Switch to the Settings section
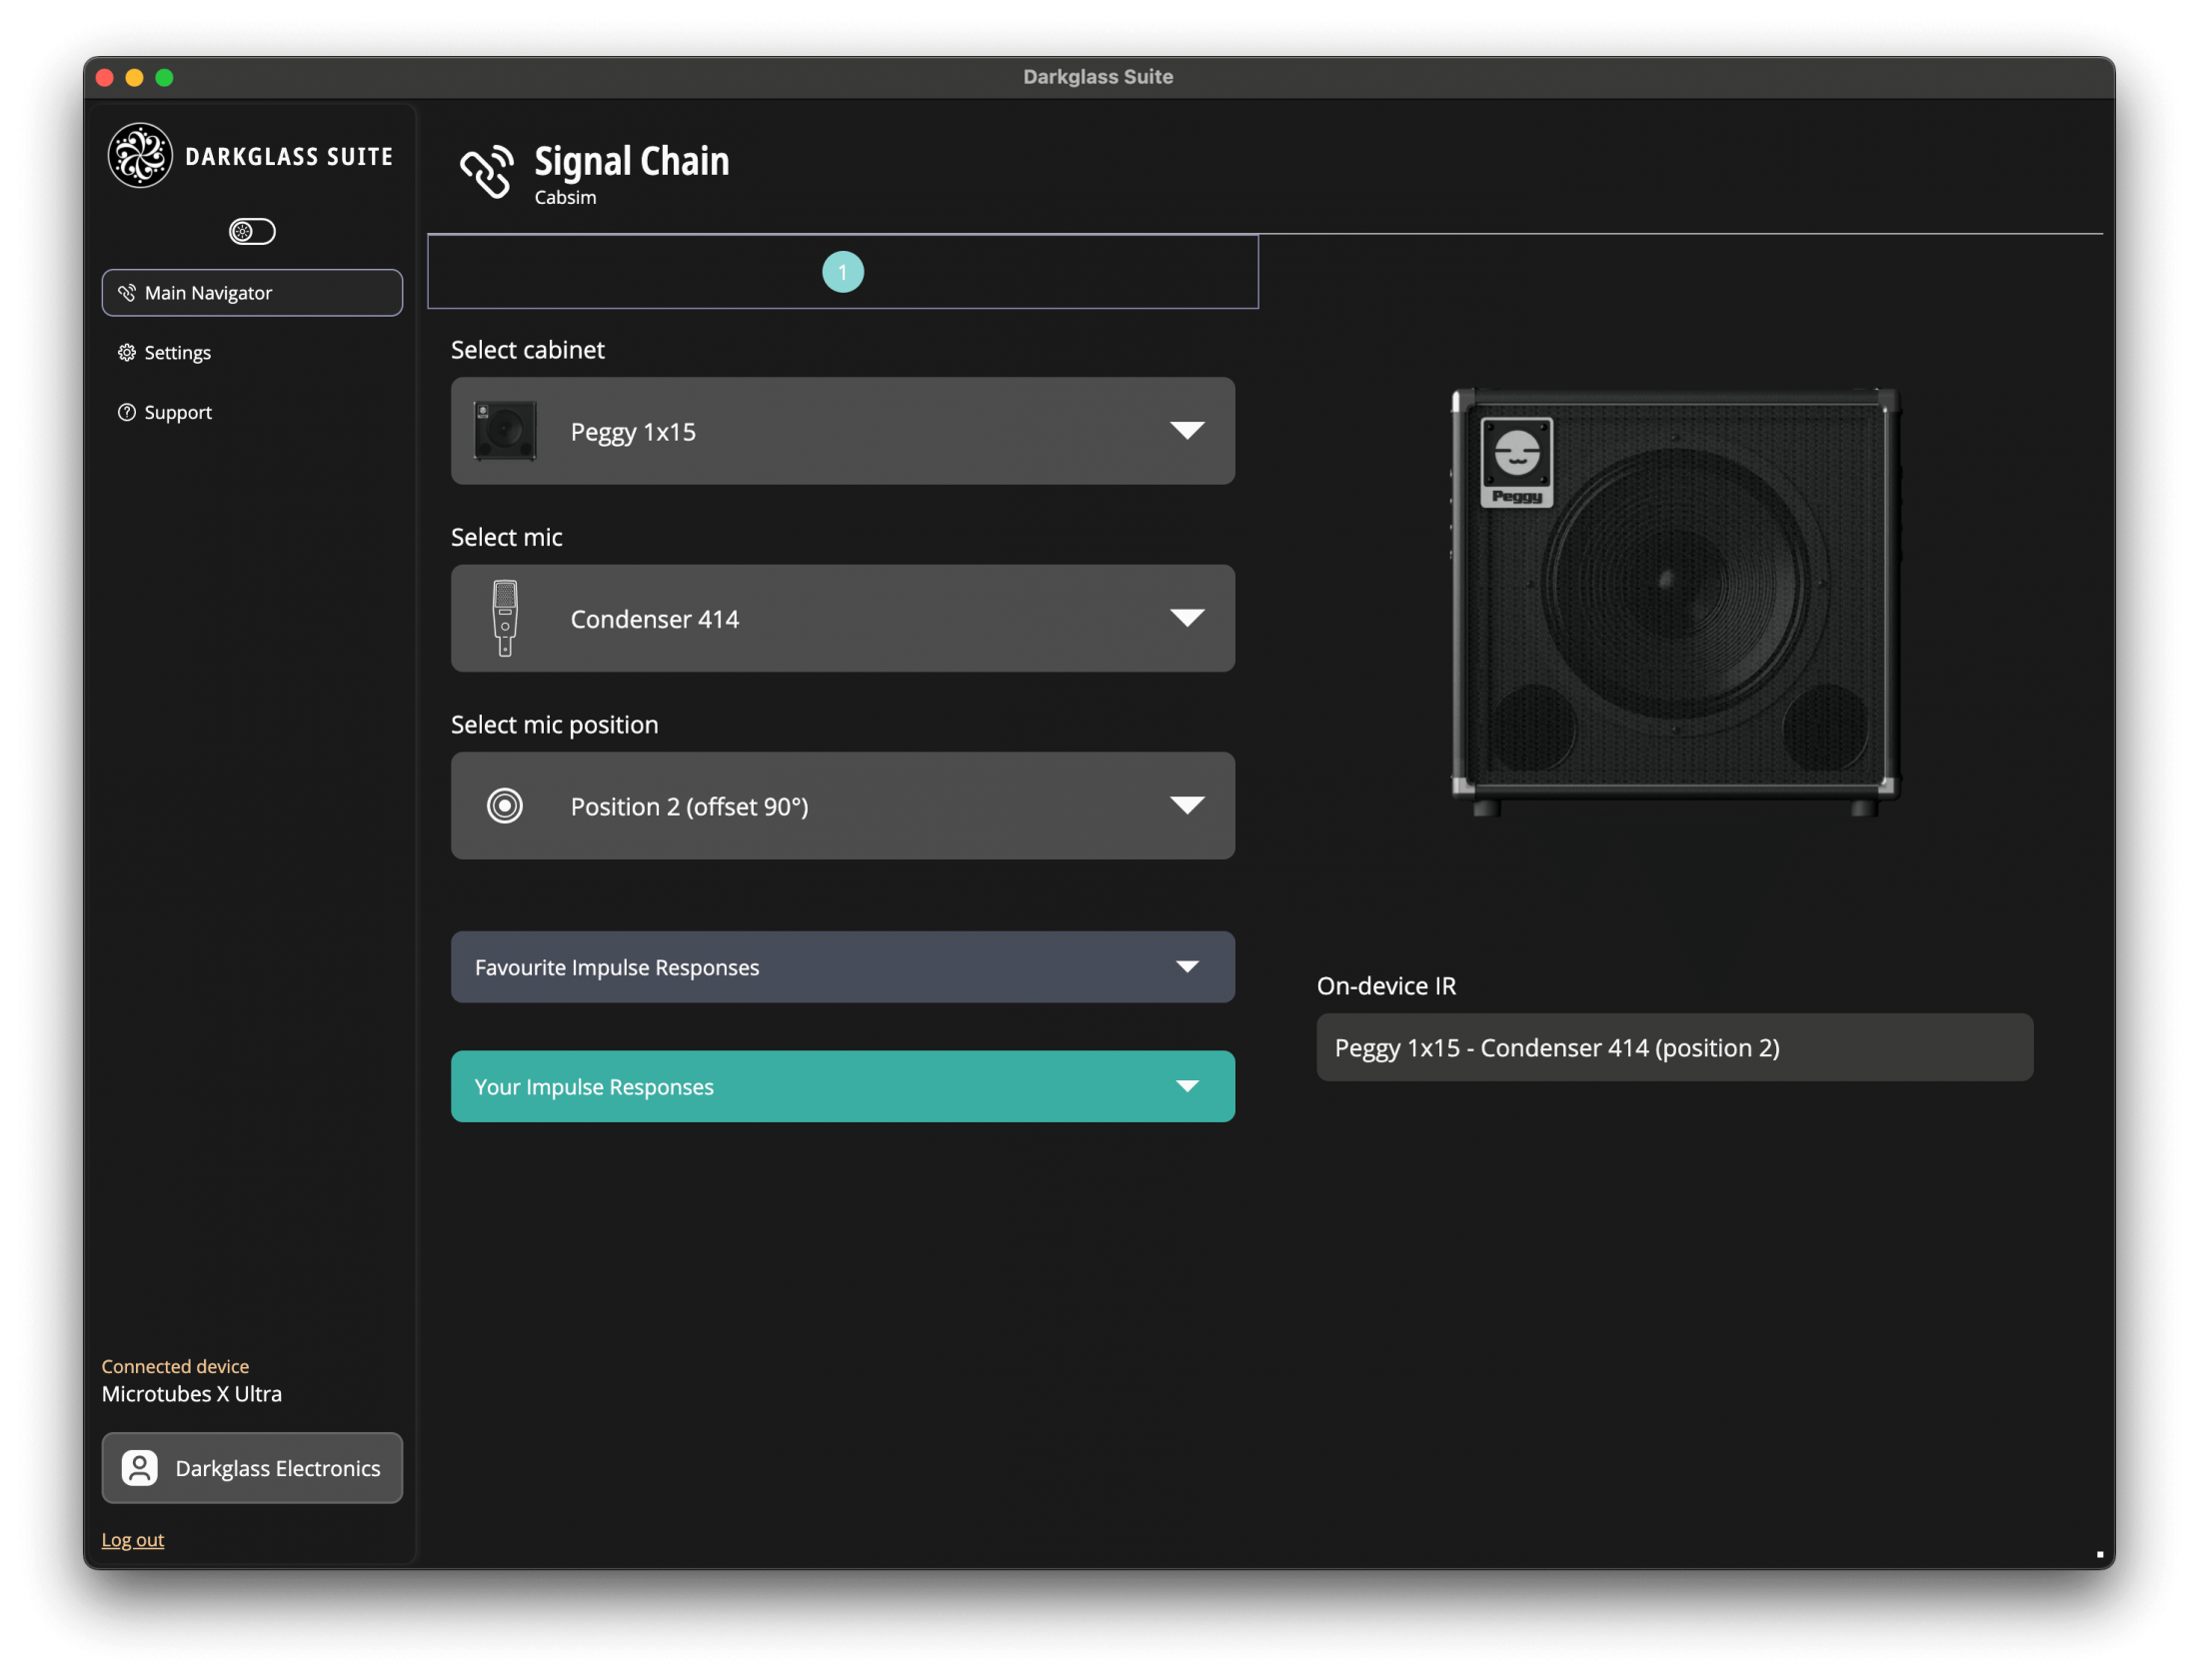 [177, 352]
